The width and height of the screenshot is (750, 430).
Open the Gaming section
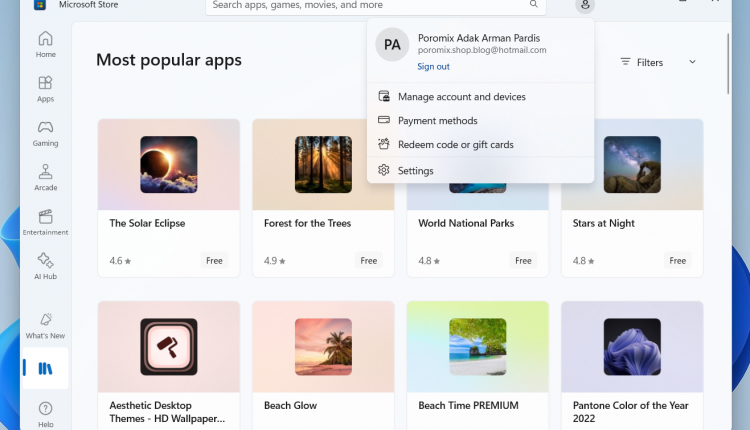(45, 133)
